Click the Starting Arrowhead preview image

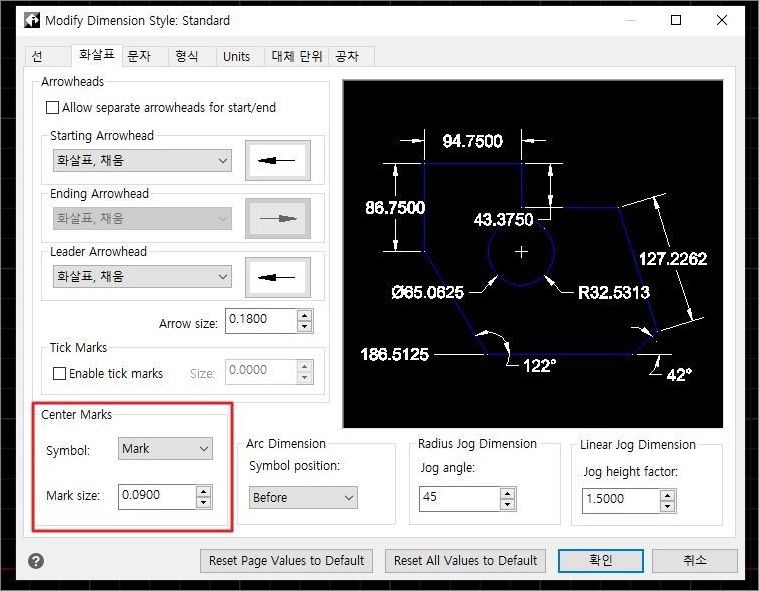[277, 160]
